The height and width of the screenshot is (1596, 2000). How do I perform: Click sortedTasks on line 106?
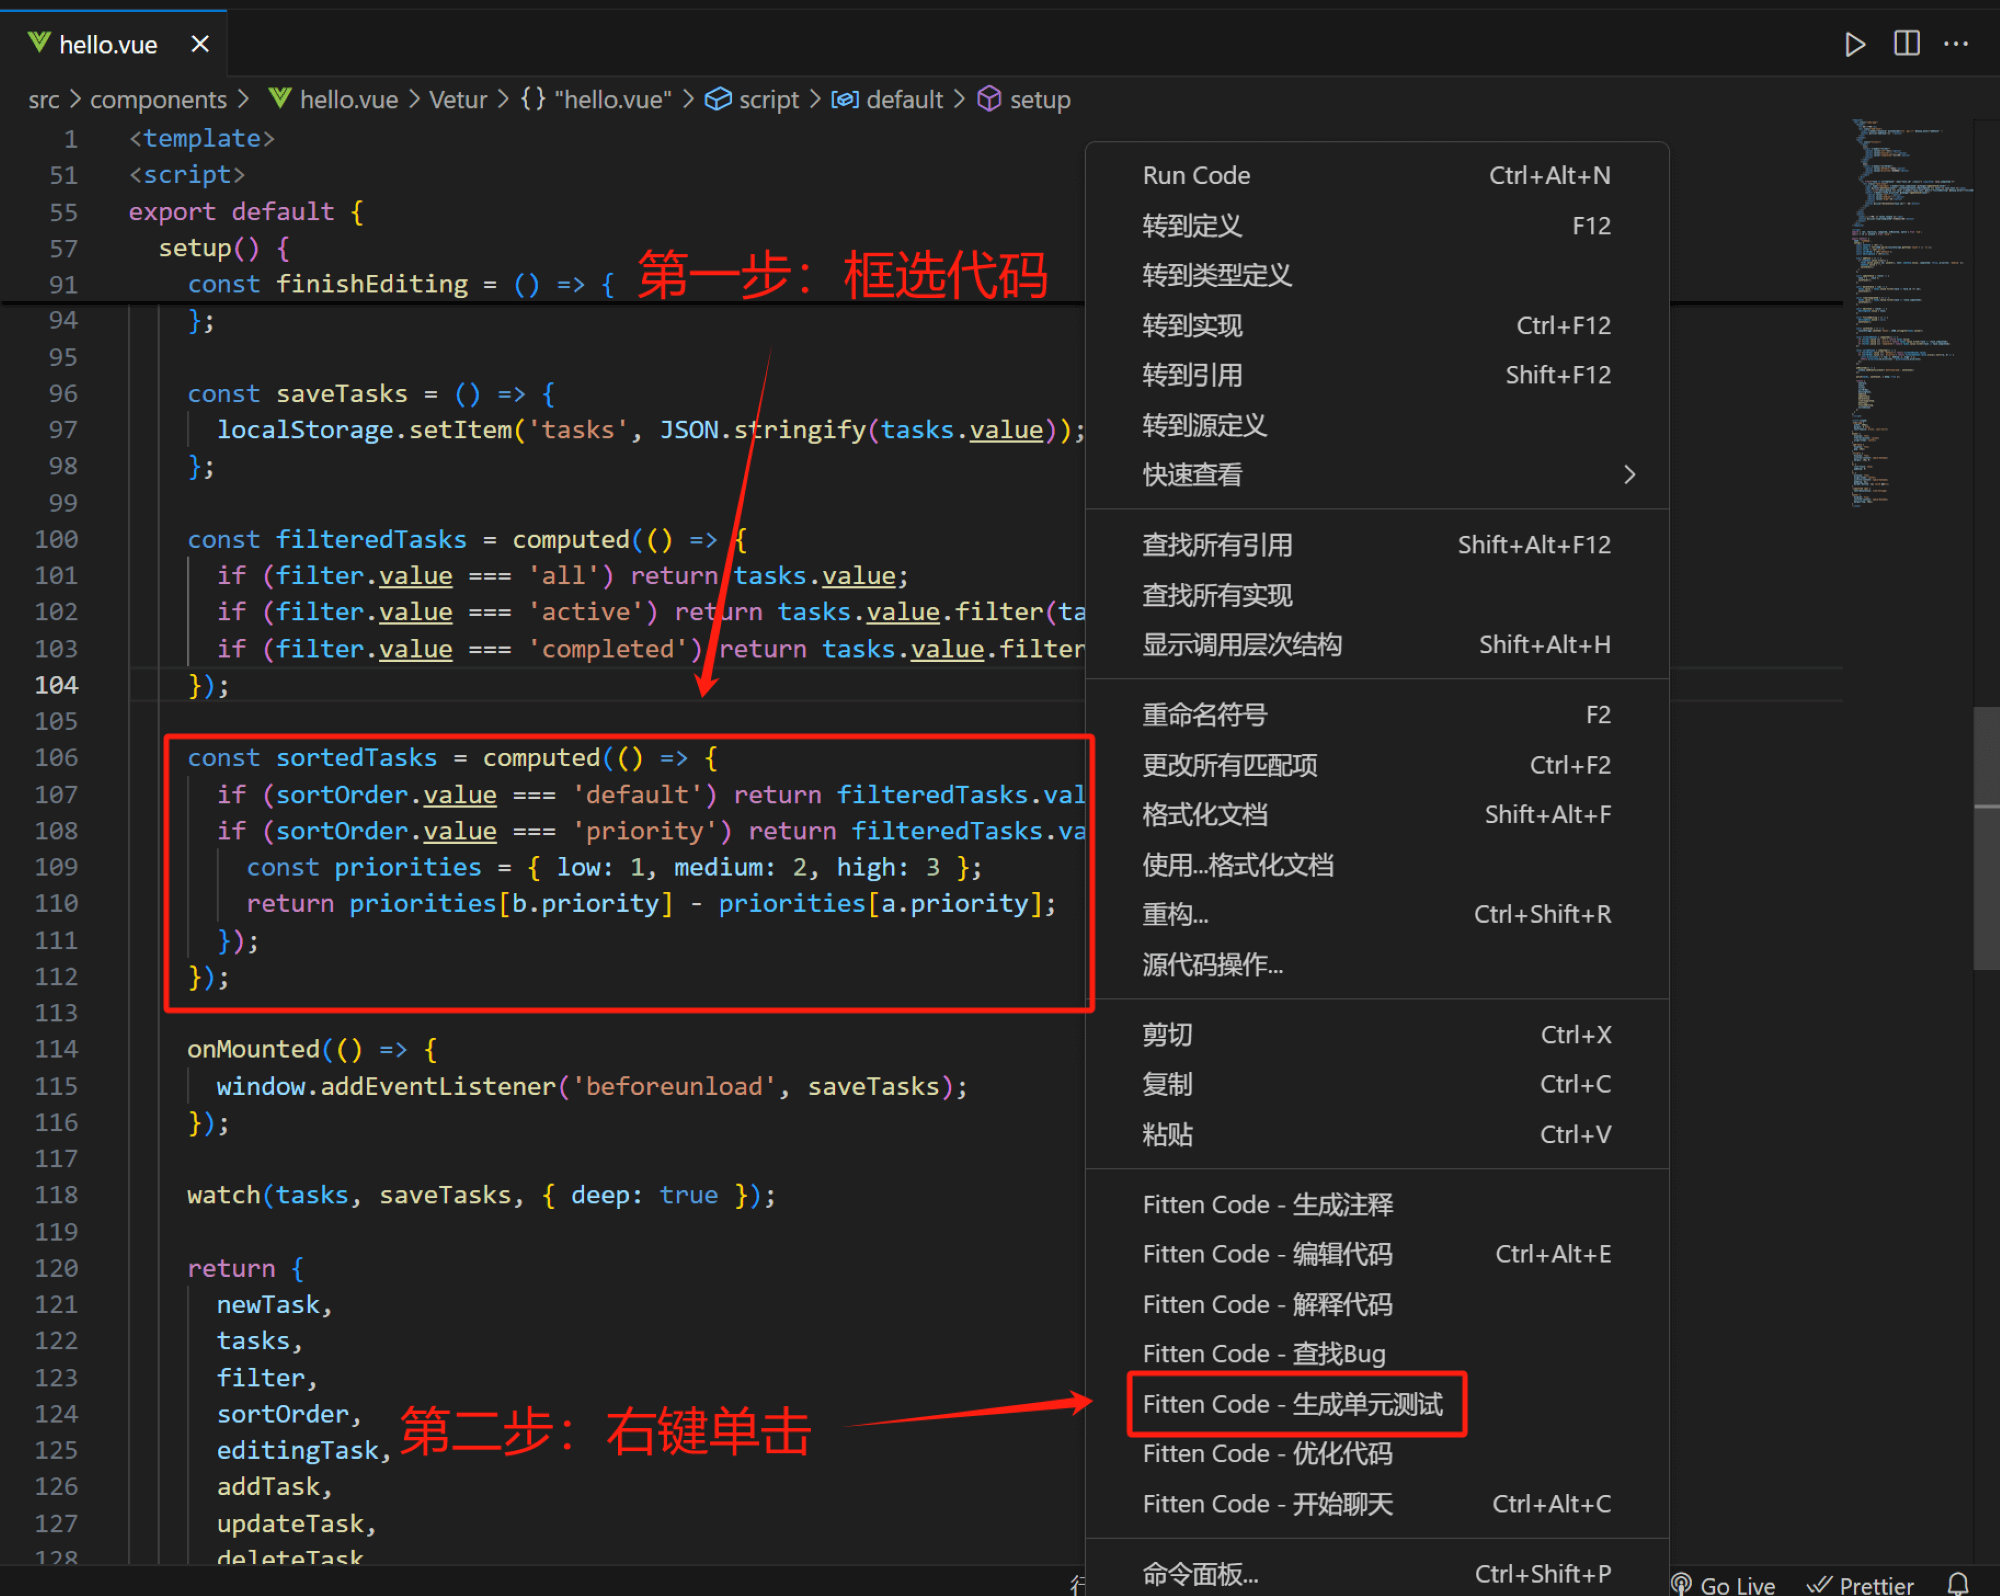(357, 758)
